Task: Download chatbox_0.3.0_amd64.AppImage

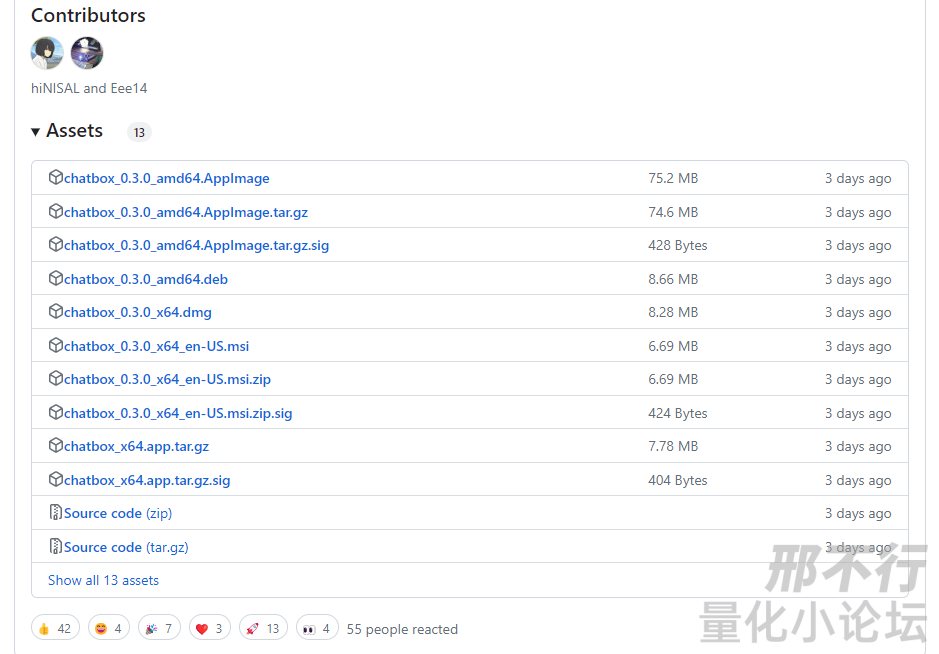Action: tap(166, 178)
